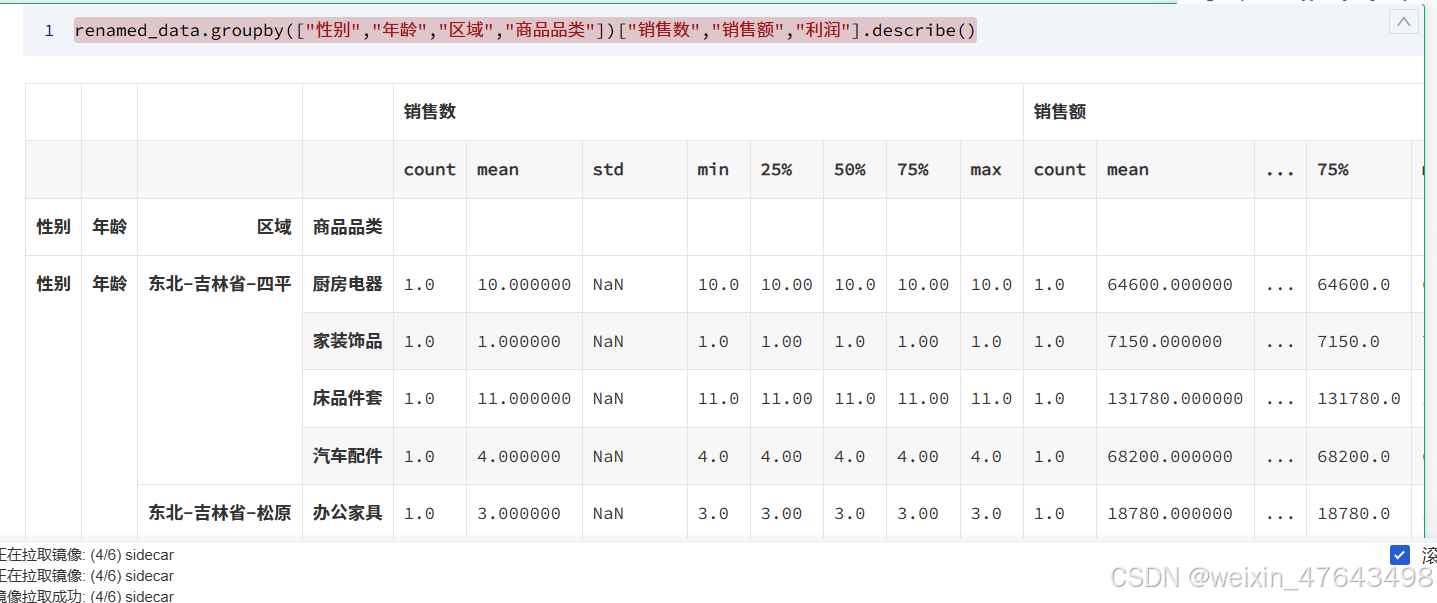Select the 汽车配件 row entry
Viewport: 1437px width, 603px height.
347,456
